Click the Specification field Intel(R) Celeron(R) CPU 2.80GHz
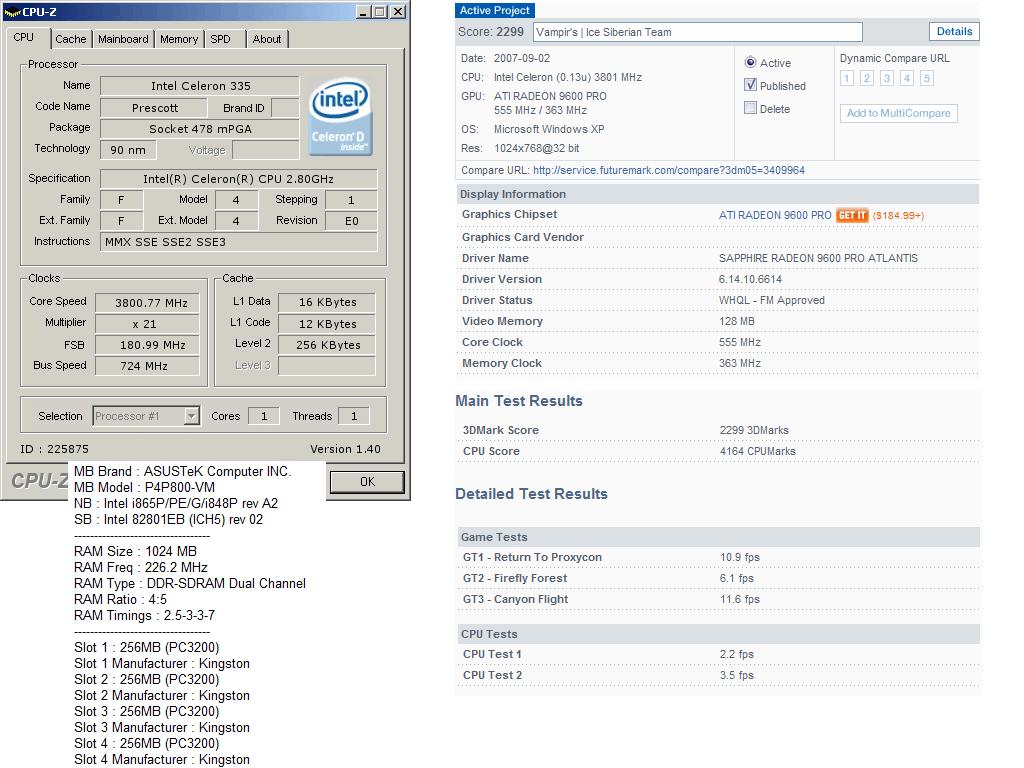 [238, 179]
